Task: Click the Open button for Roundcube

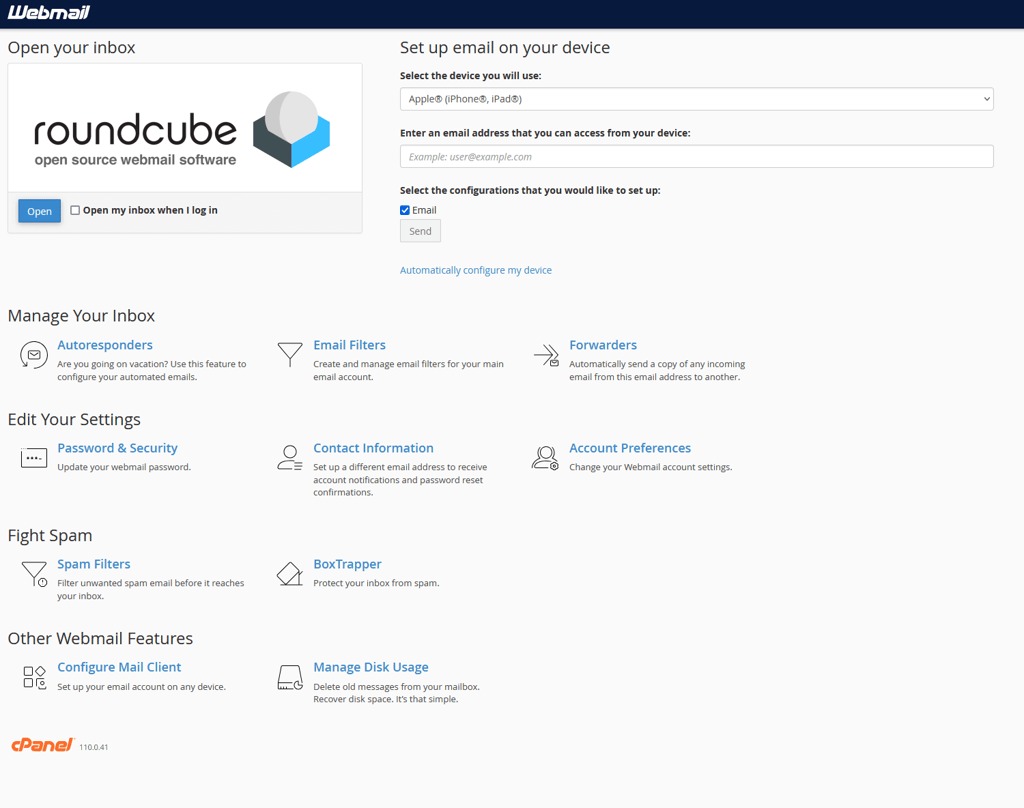Action: click(x=39, y=211)
